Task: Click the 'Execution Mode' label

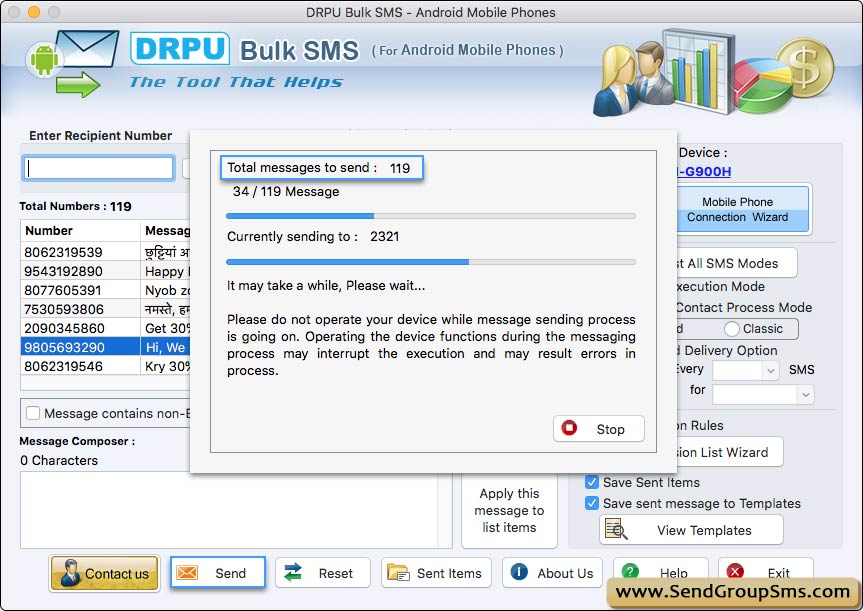Action: (x=720, y=286)
